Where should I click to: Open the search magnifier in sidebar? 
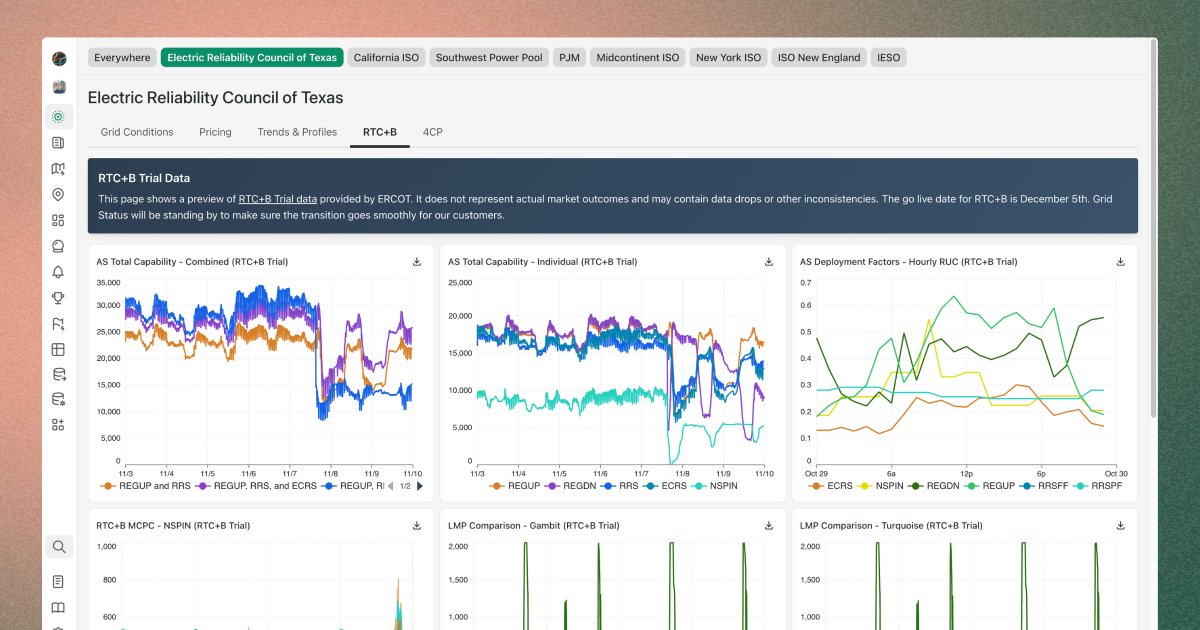(59, 547)
